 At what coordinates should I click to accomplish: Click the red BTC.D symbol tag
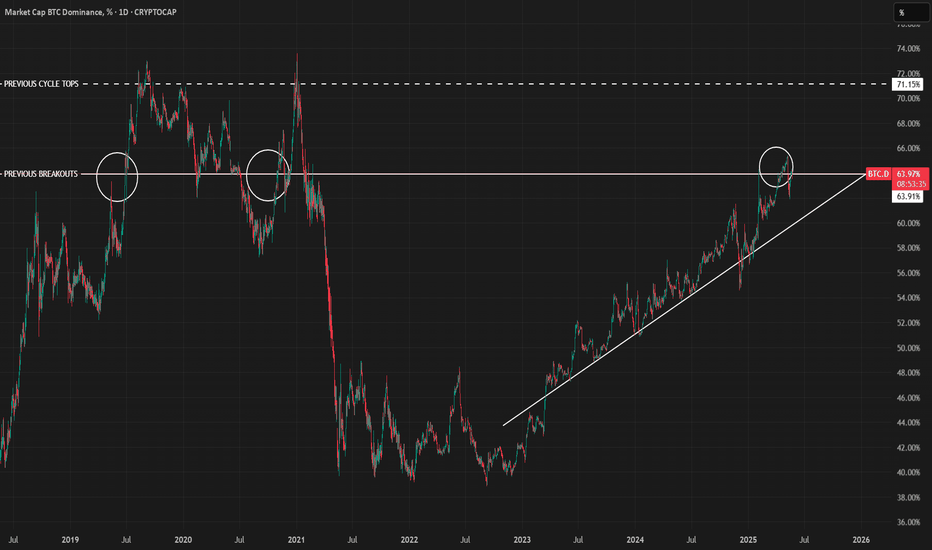click(878, 174)
